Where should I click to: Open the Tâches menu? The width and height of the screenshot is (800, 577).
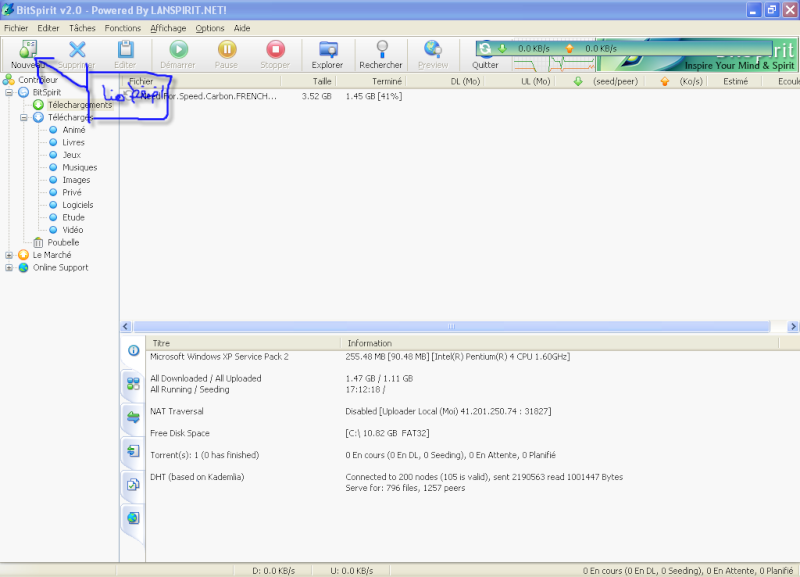pyautogui.click(x=82, y=28)
